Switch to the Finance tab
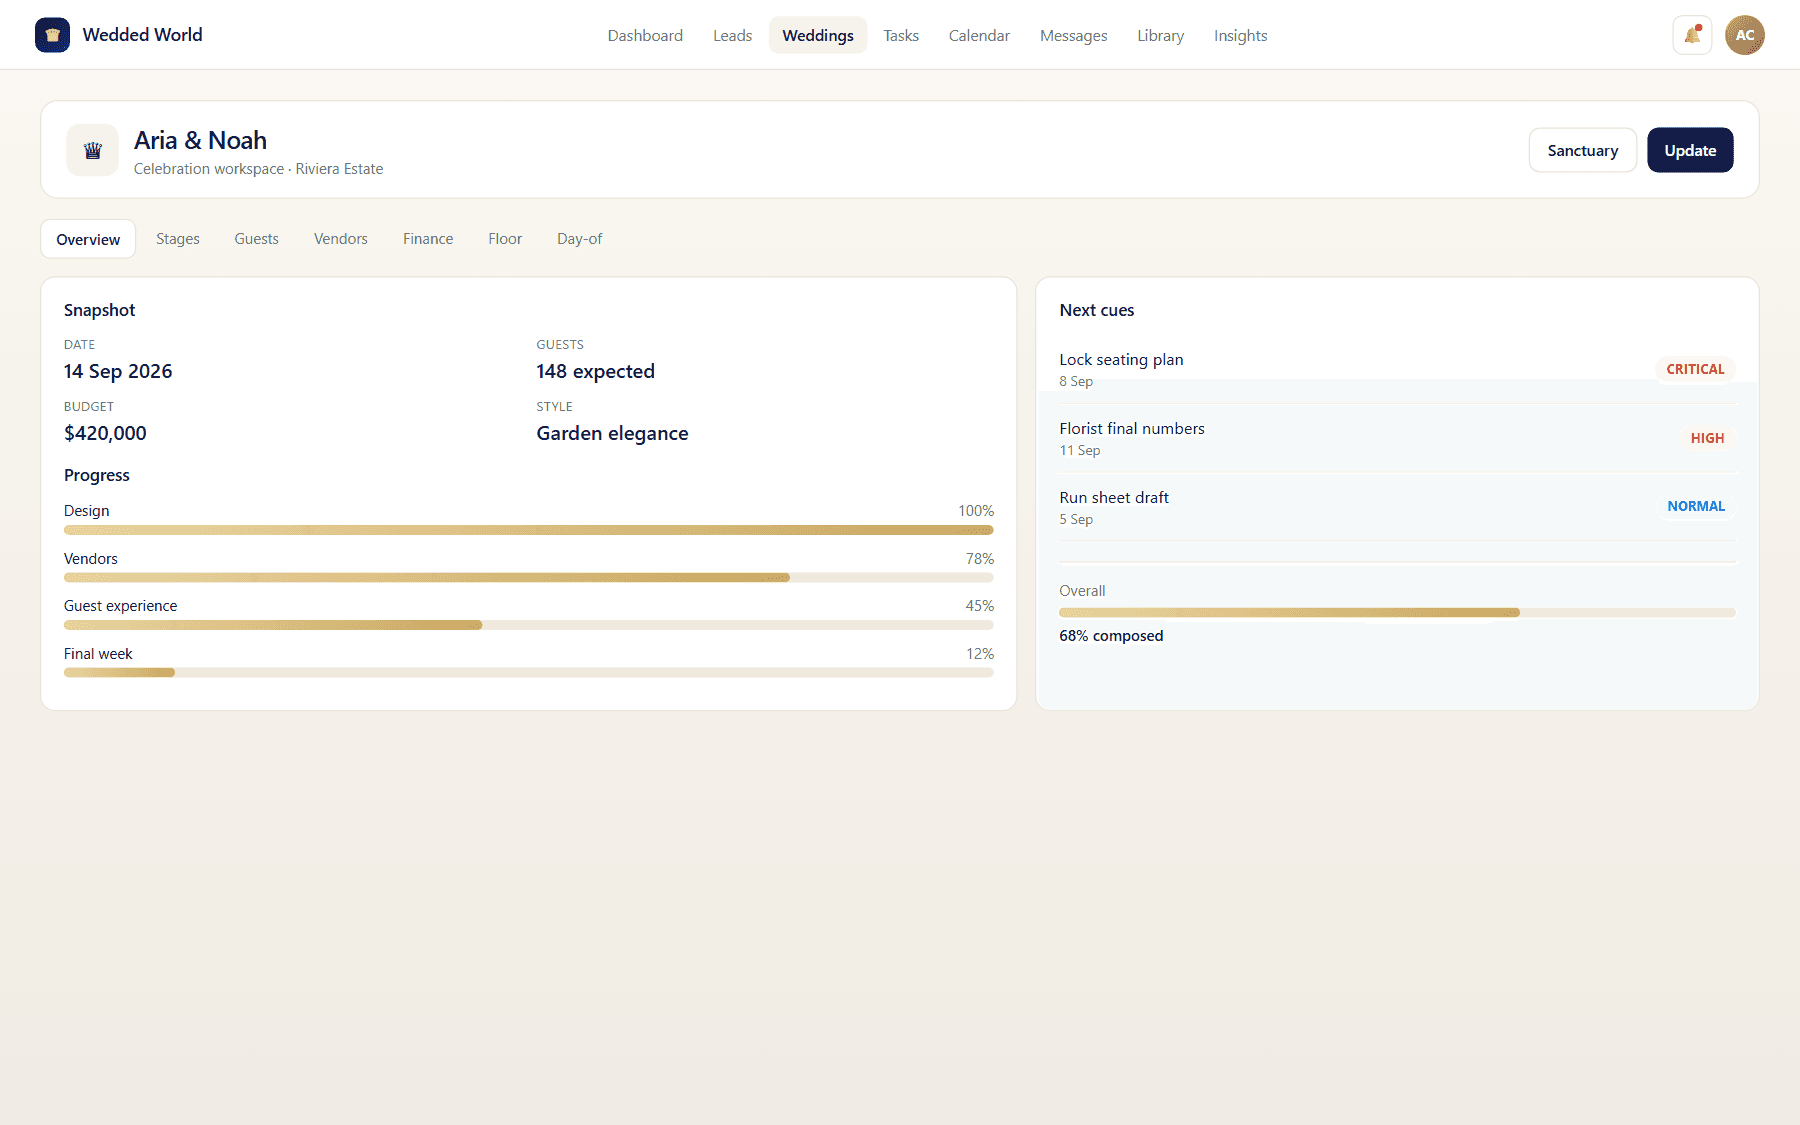 (x=428, y=239)
